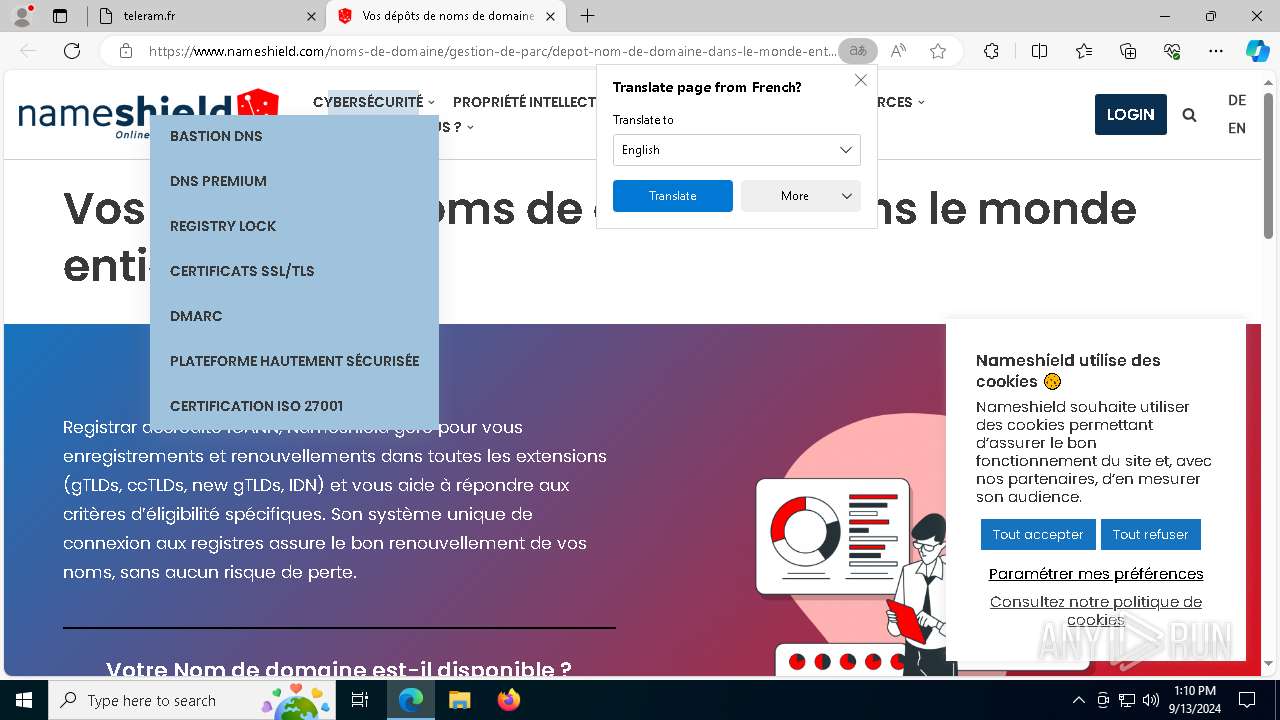
Task: Open the notifications center icon
Action: [1247, 700]
